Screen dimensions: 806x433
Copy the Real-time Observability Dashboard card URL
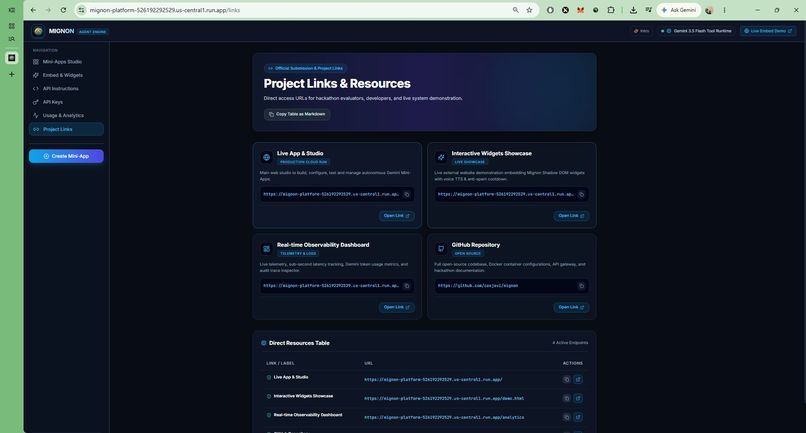tap(407, 286)
